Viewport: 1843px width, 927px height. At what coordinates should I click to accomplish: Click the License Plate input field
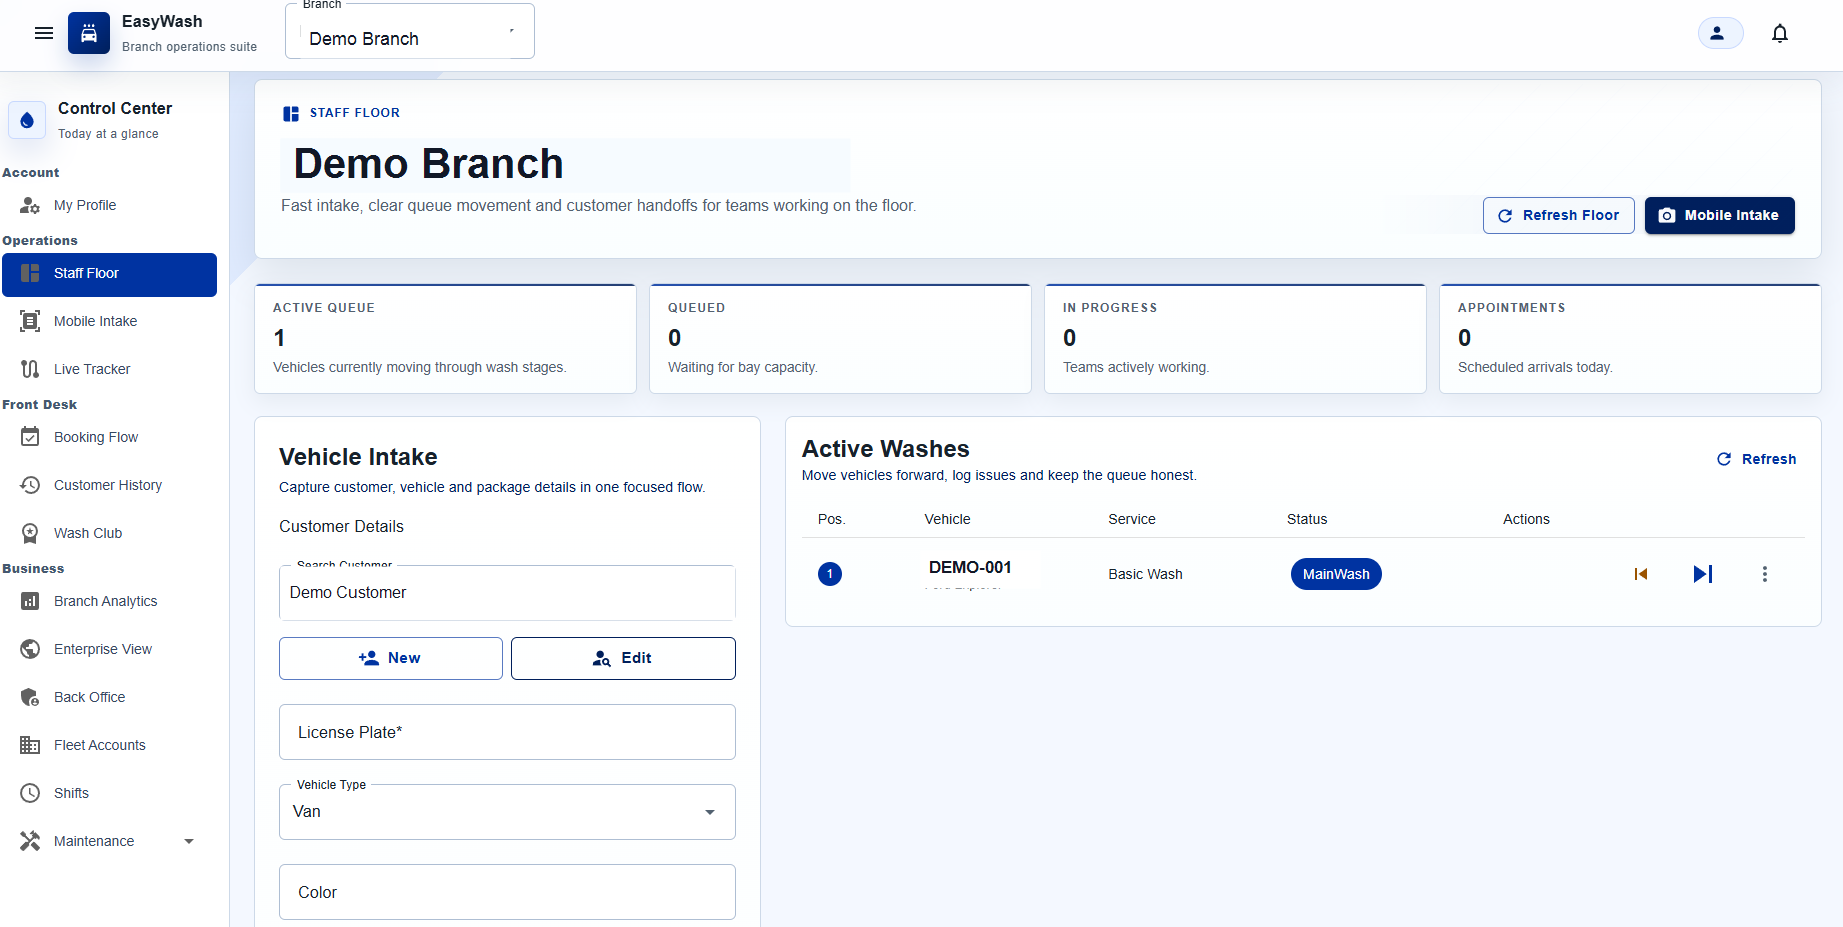[507, 732]
